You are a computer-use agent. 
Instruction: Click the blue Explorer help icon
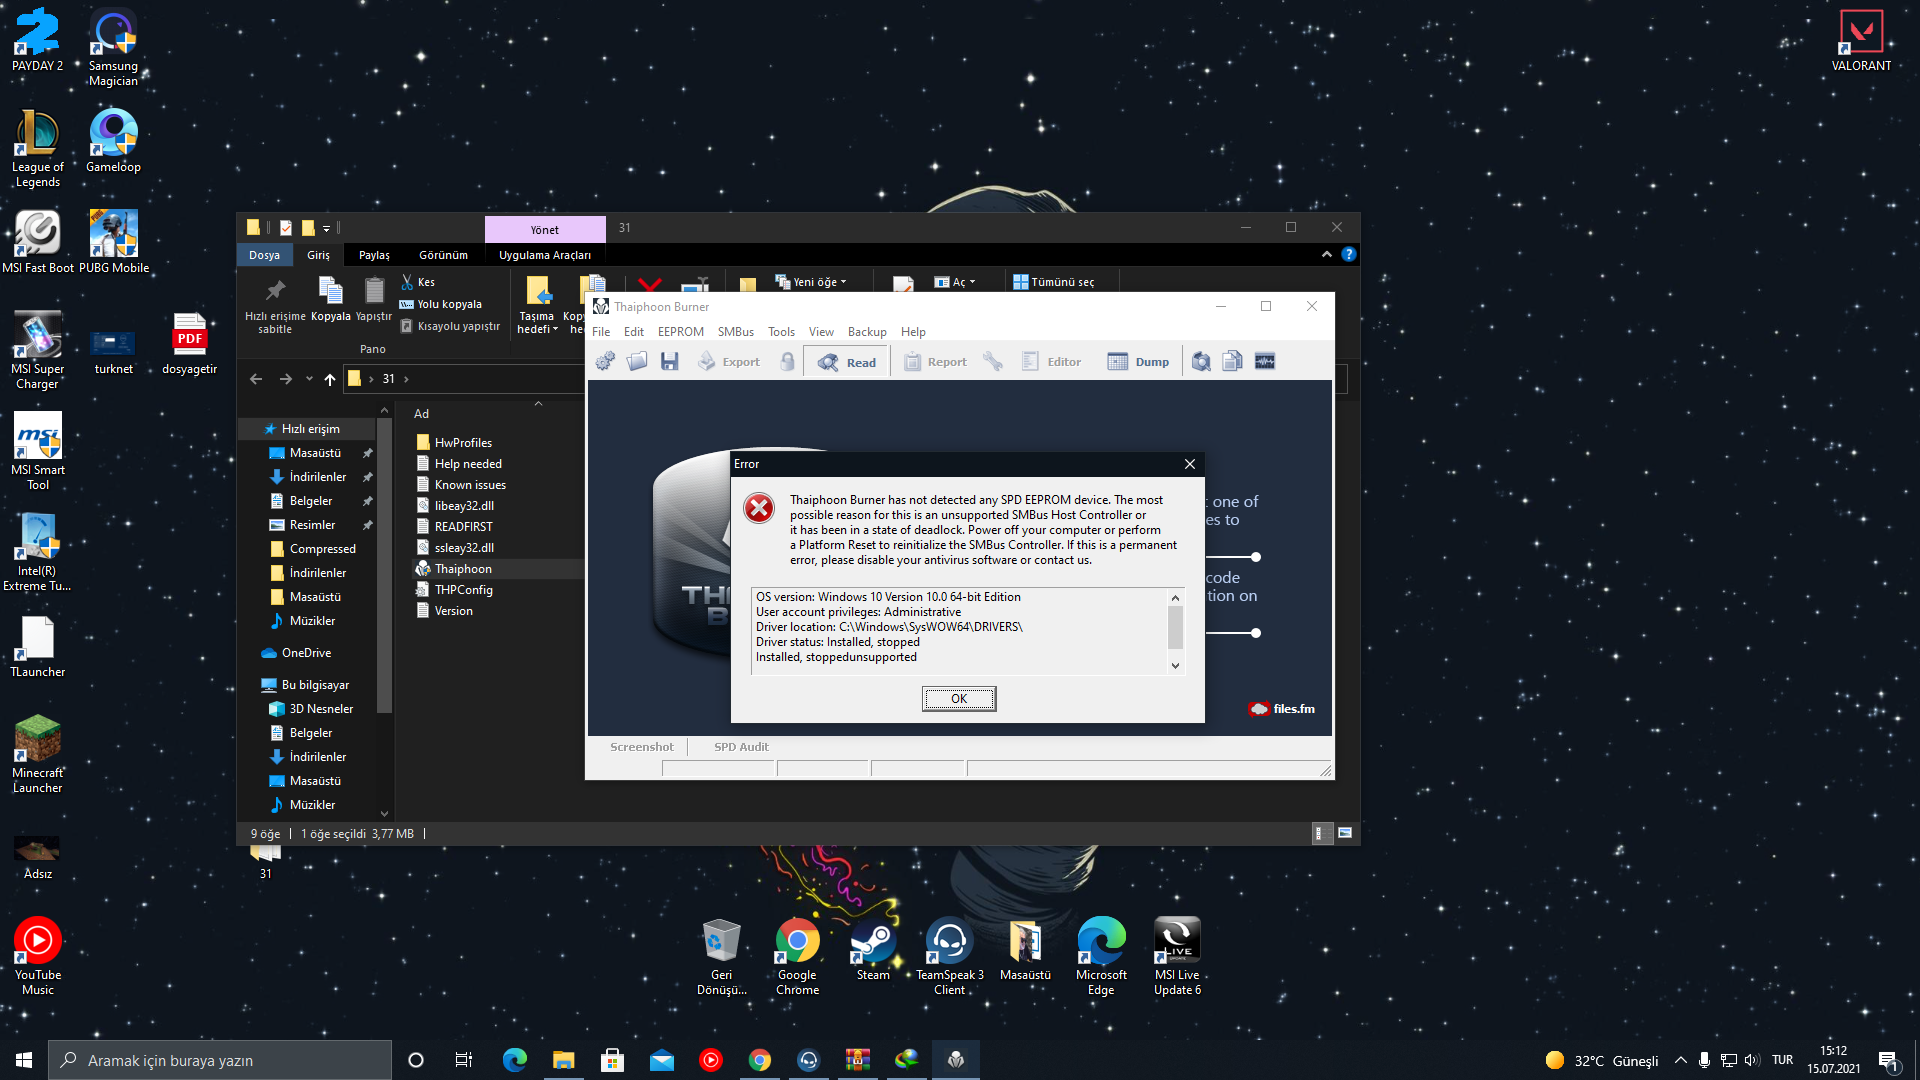[1348, 254]
